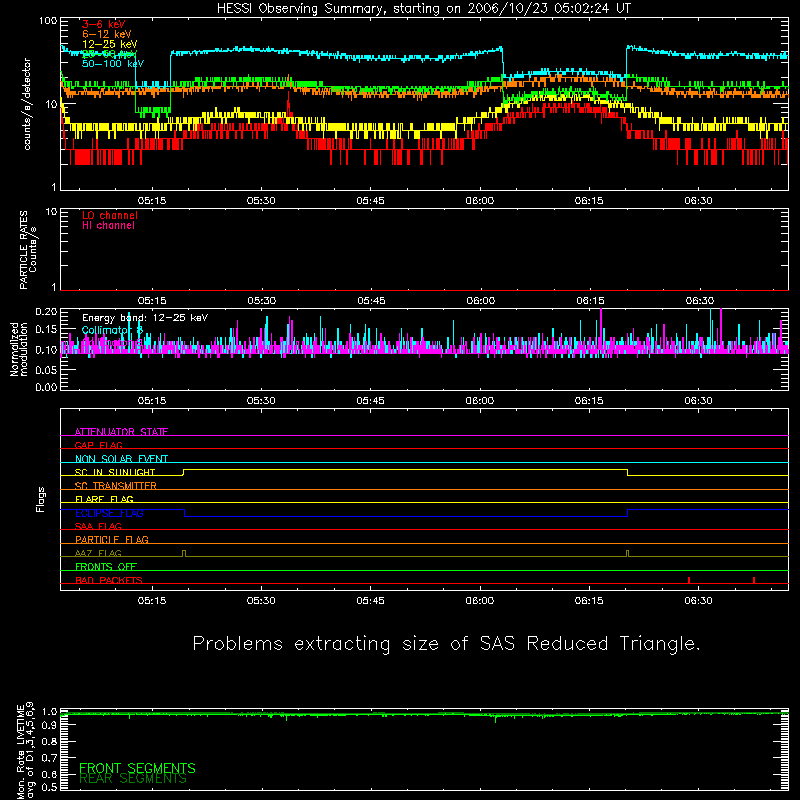The width and height of the screenshot is (800, 800).
Task: Click the LO channel legend label
Action: [x=110, y=215]
